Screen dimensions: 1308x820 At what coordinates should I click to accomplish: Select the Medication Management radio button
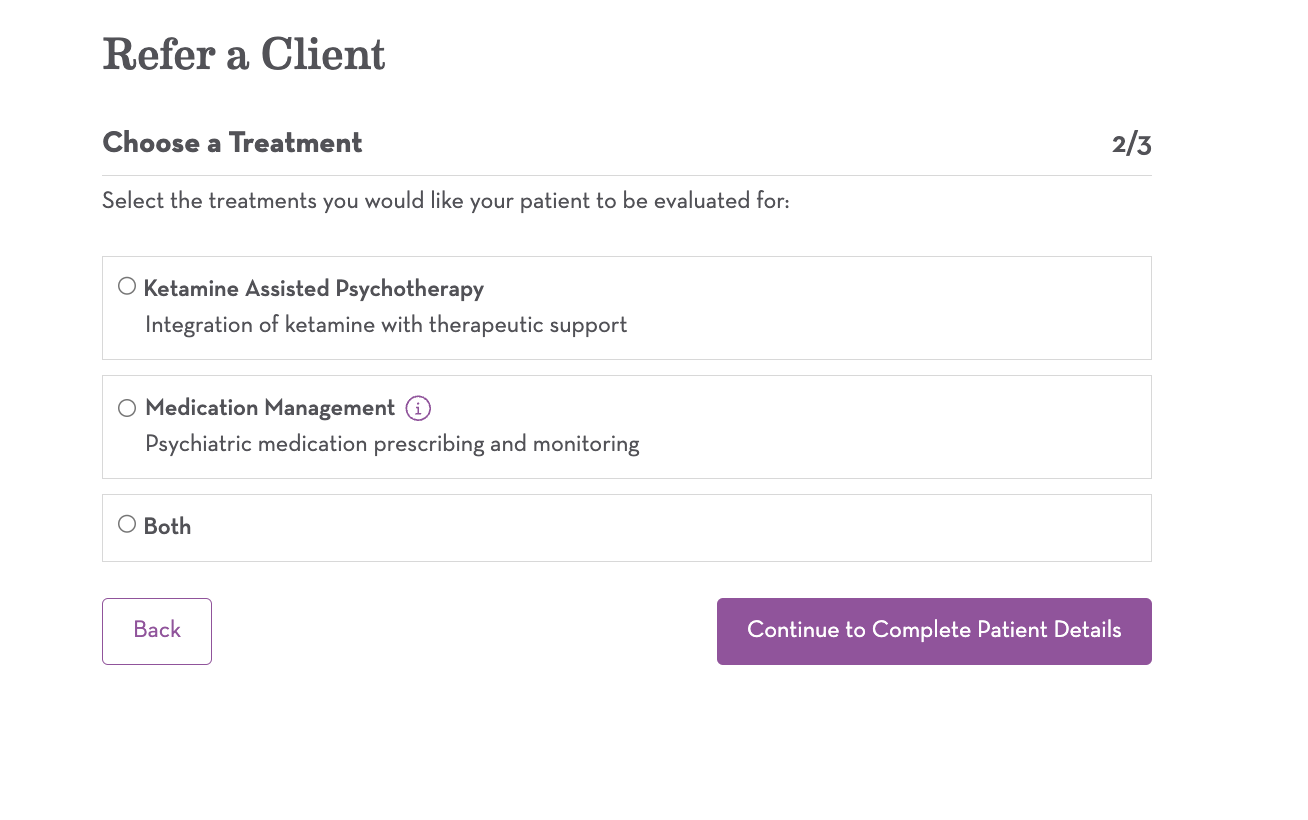click(127, 408)
